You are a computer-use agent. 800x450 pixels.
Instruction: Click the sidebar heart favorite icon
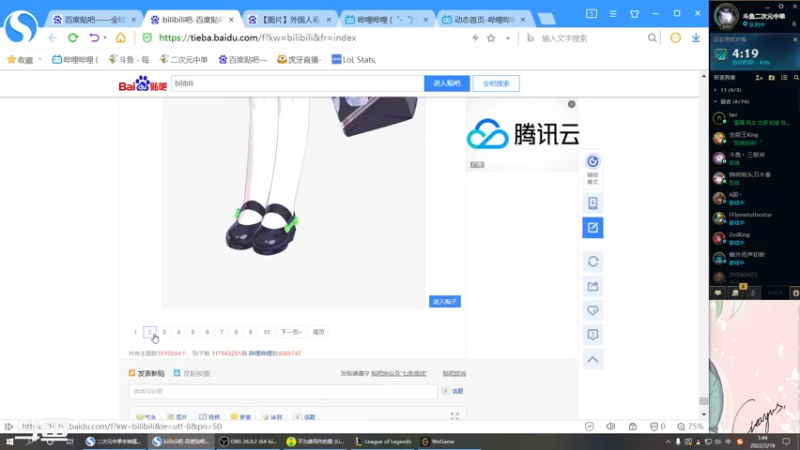coord(592,310)
